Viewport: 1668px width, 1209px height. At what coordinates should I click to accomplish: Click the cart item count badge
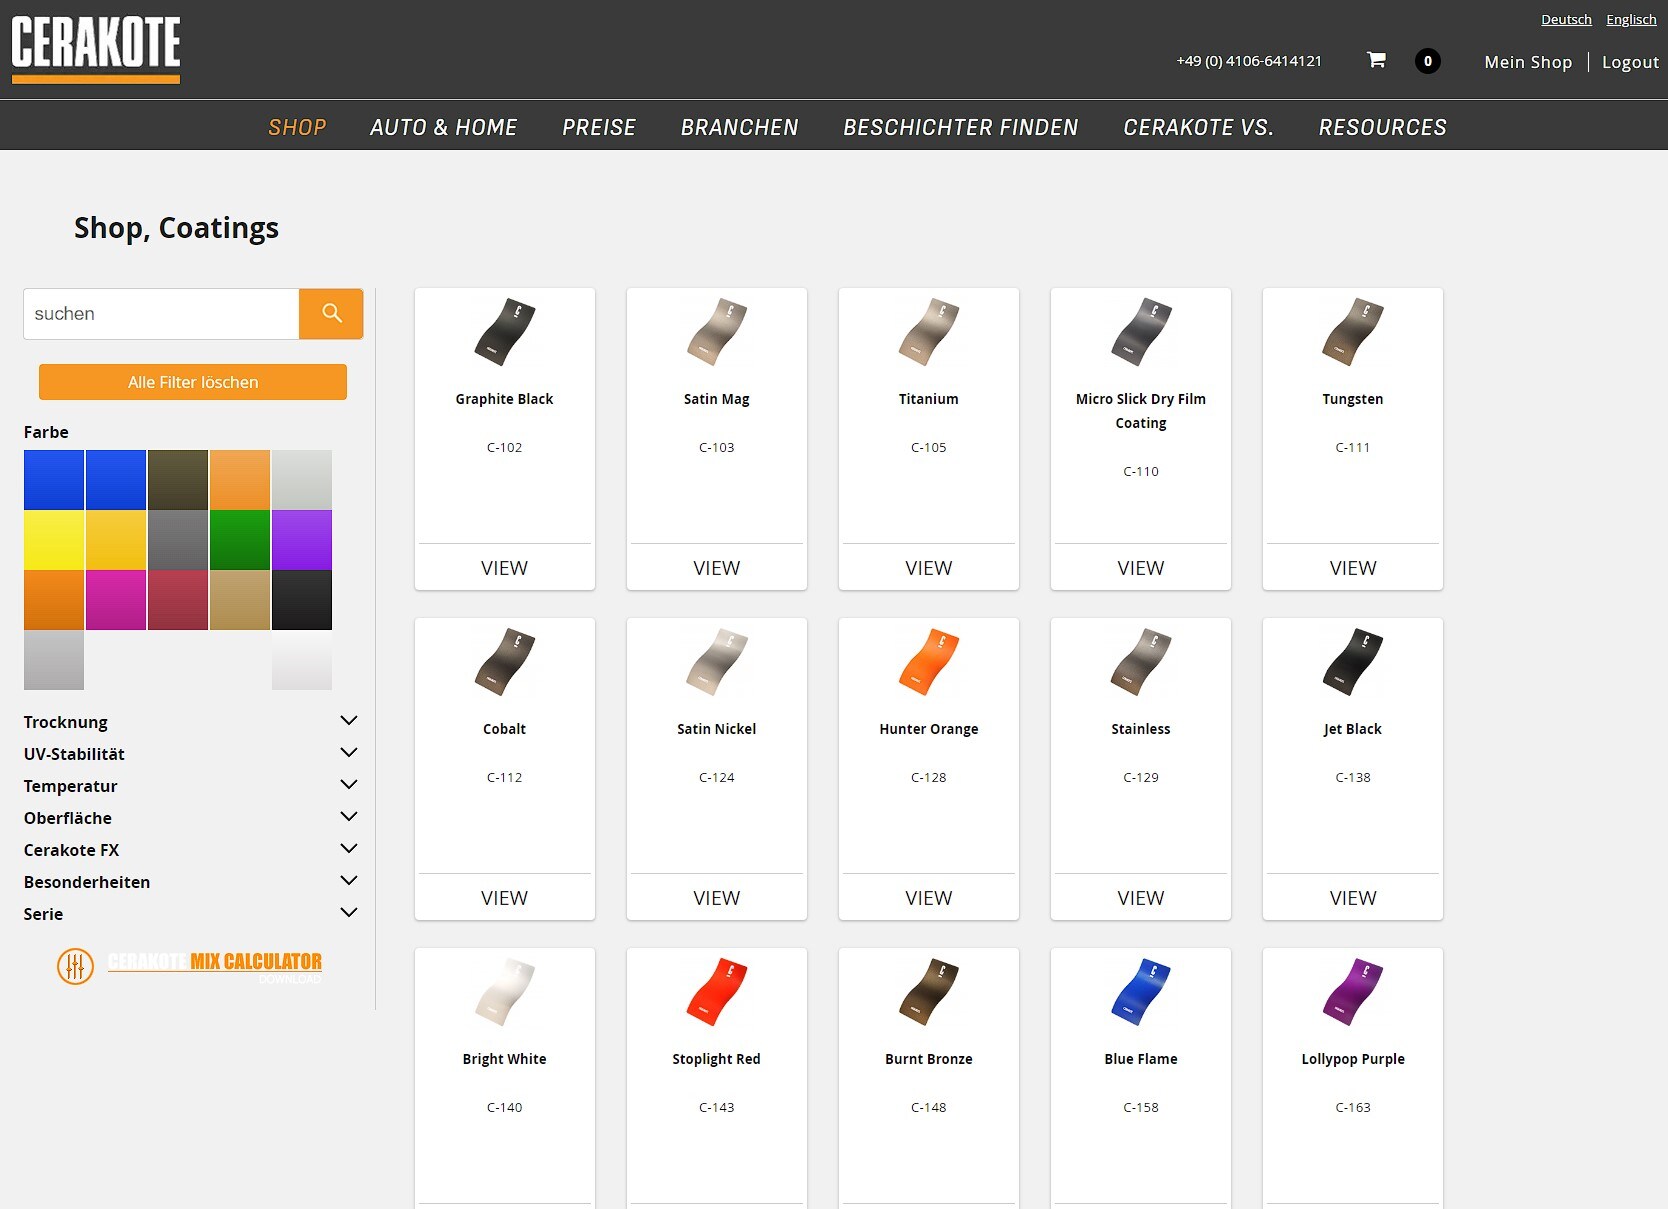pyautogui.click(x=1427, y=61)
